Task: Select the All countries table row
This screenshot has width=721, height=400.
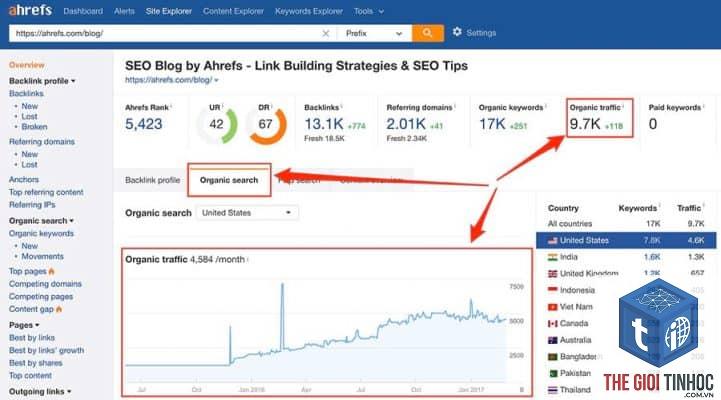Action: (626, 224)
